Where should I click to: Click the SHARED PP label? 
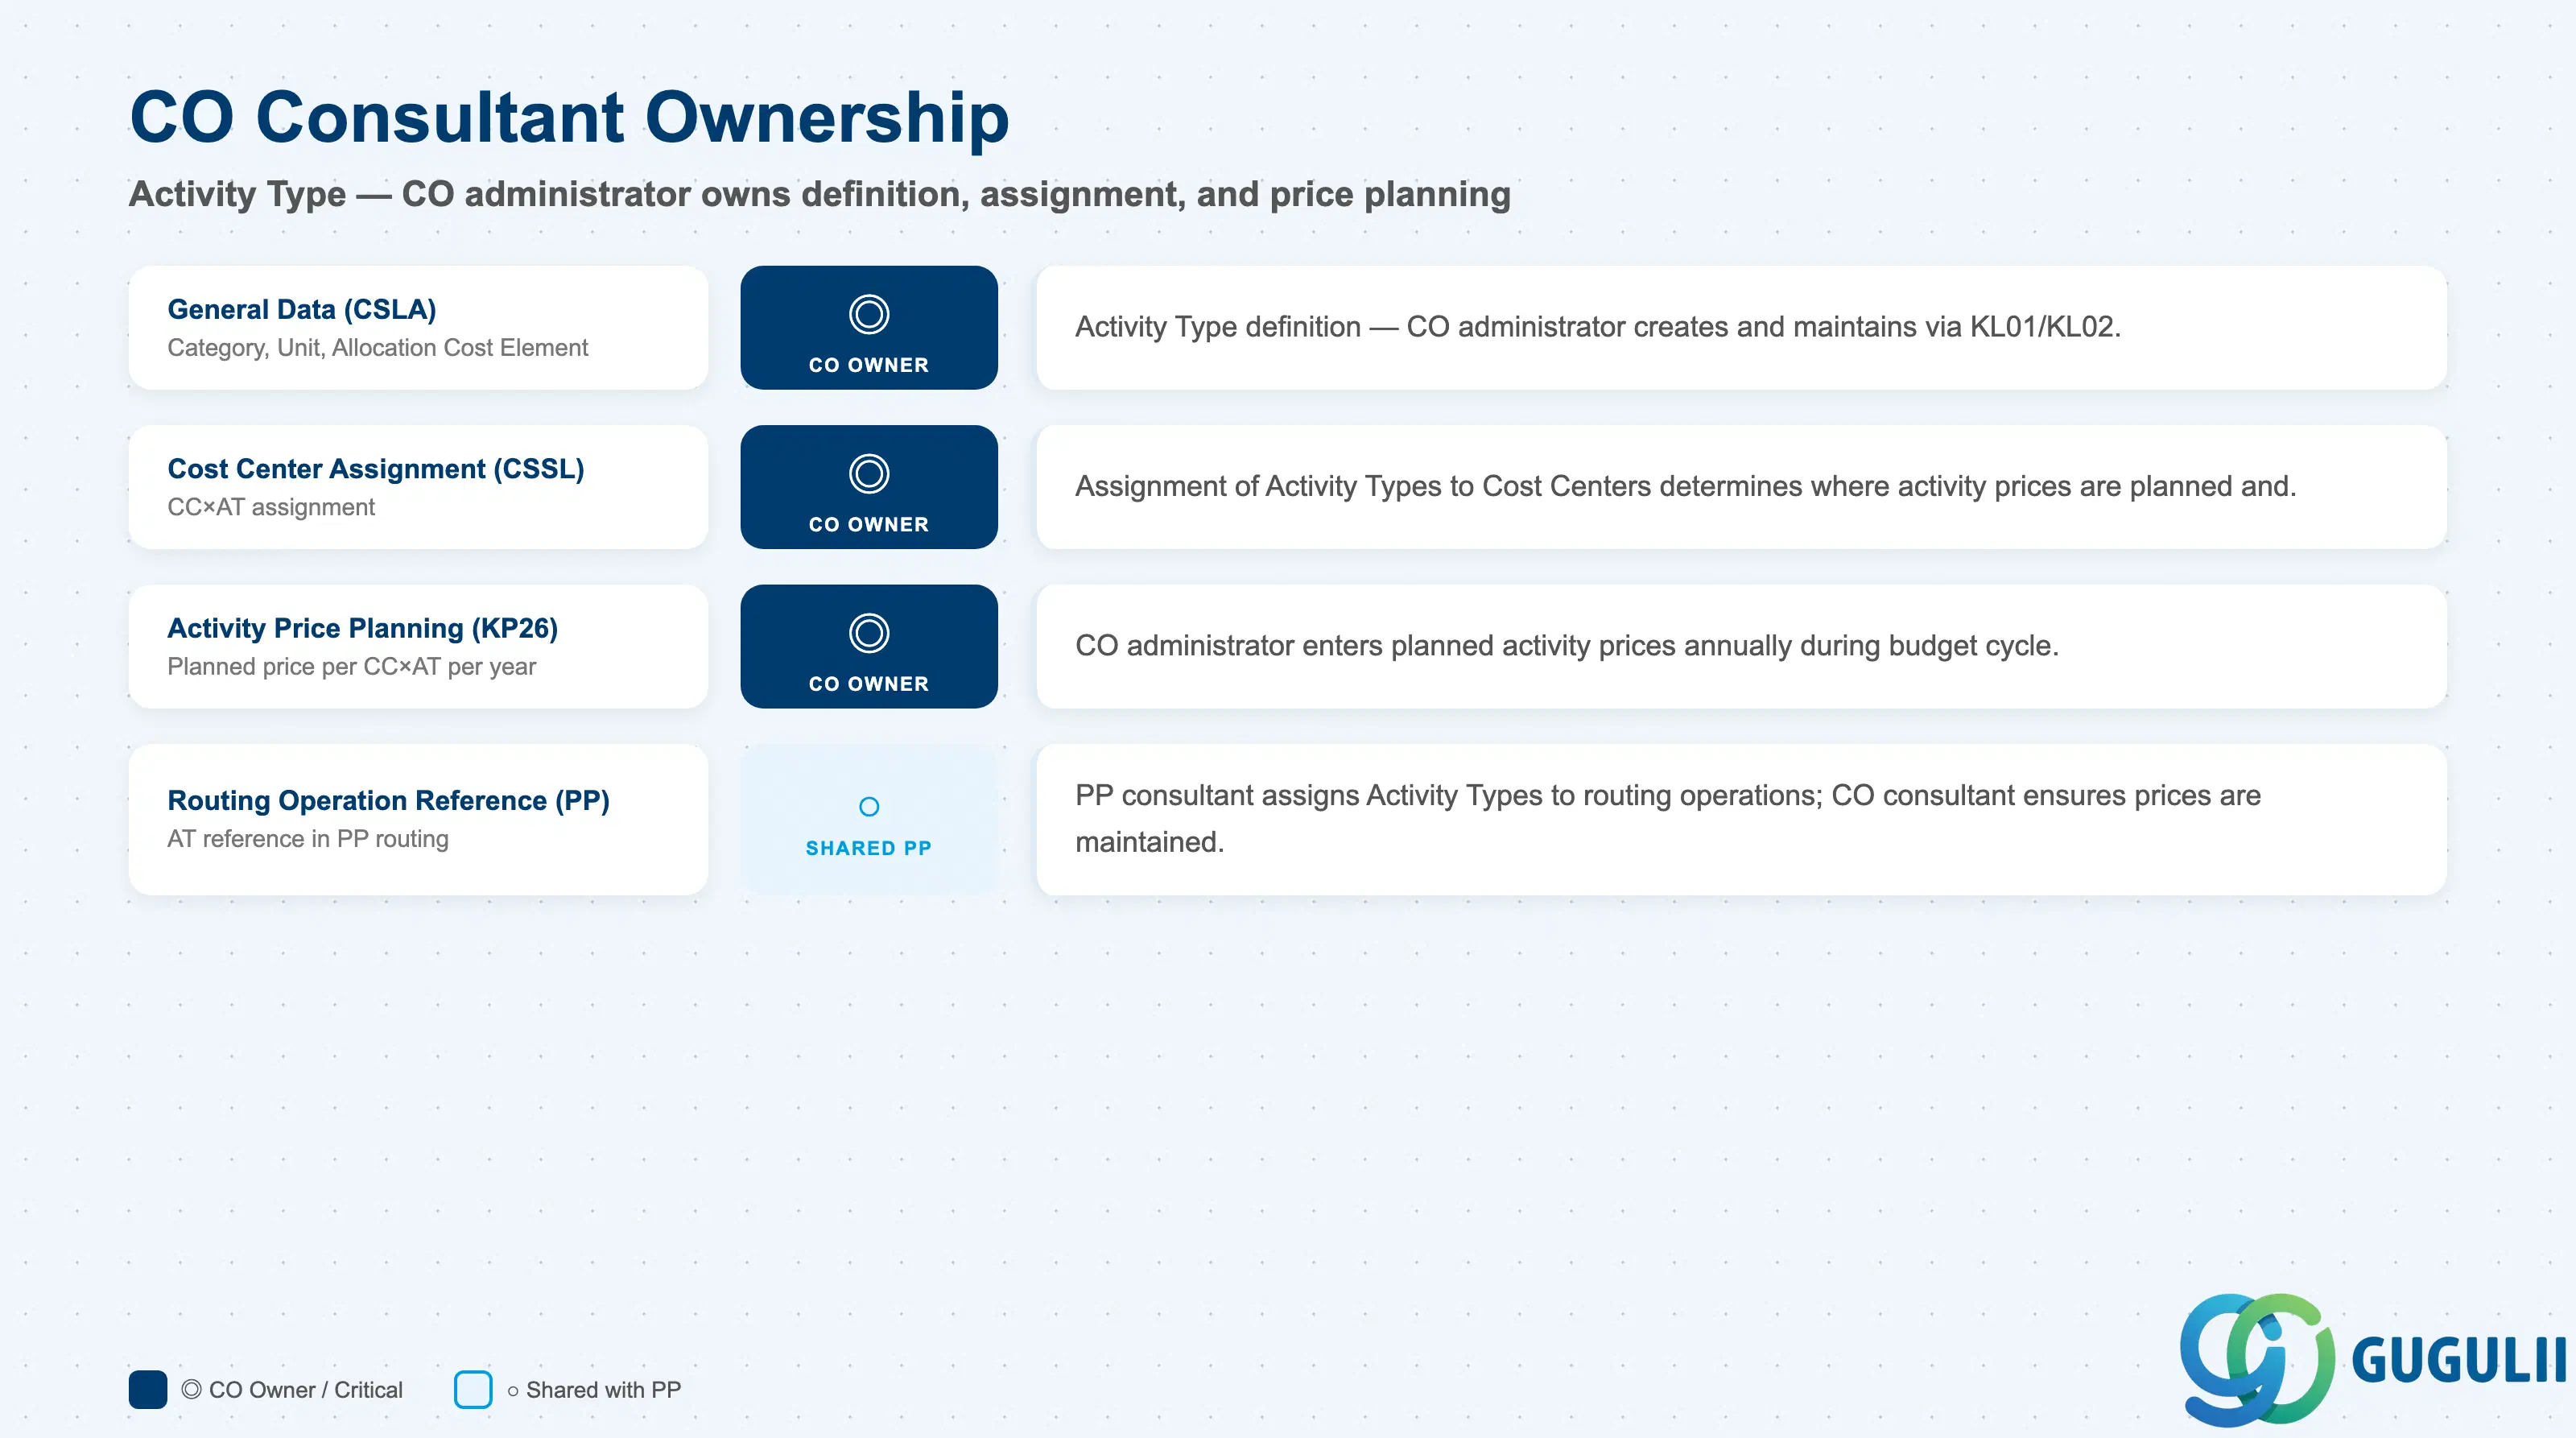click(x=869, y=848)
